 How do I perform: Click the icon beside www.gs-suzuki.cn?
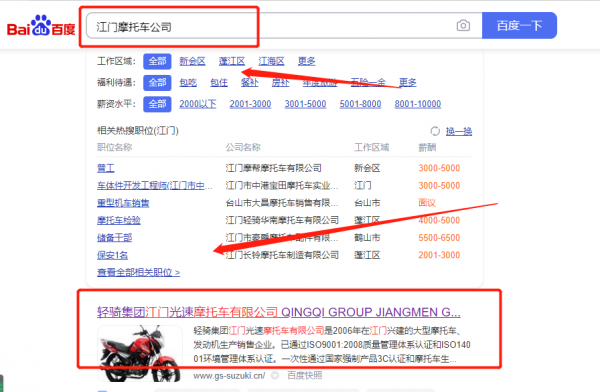[275, 376]
